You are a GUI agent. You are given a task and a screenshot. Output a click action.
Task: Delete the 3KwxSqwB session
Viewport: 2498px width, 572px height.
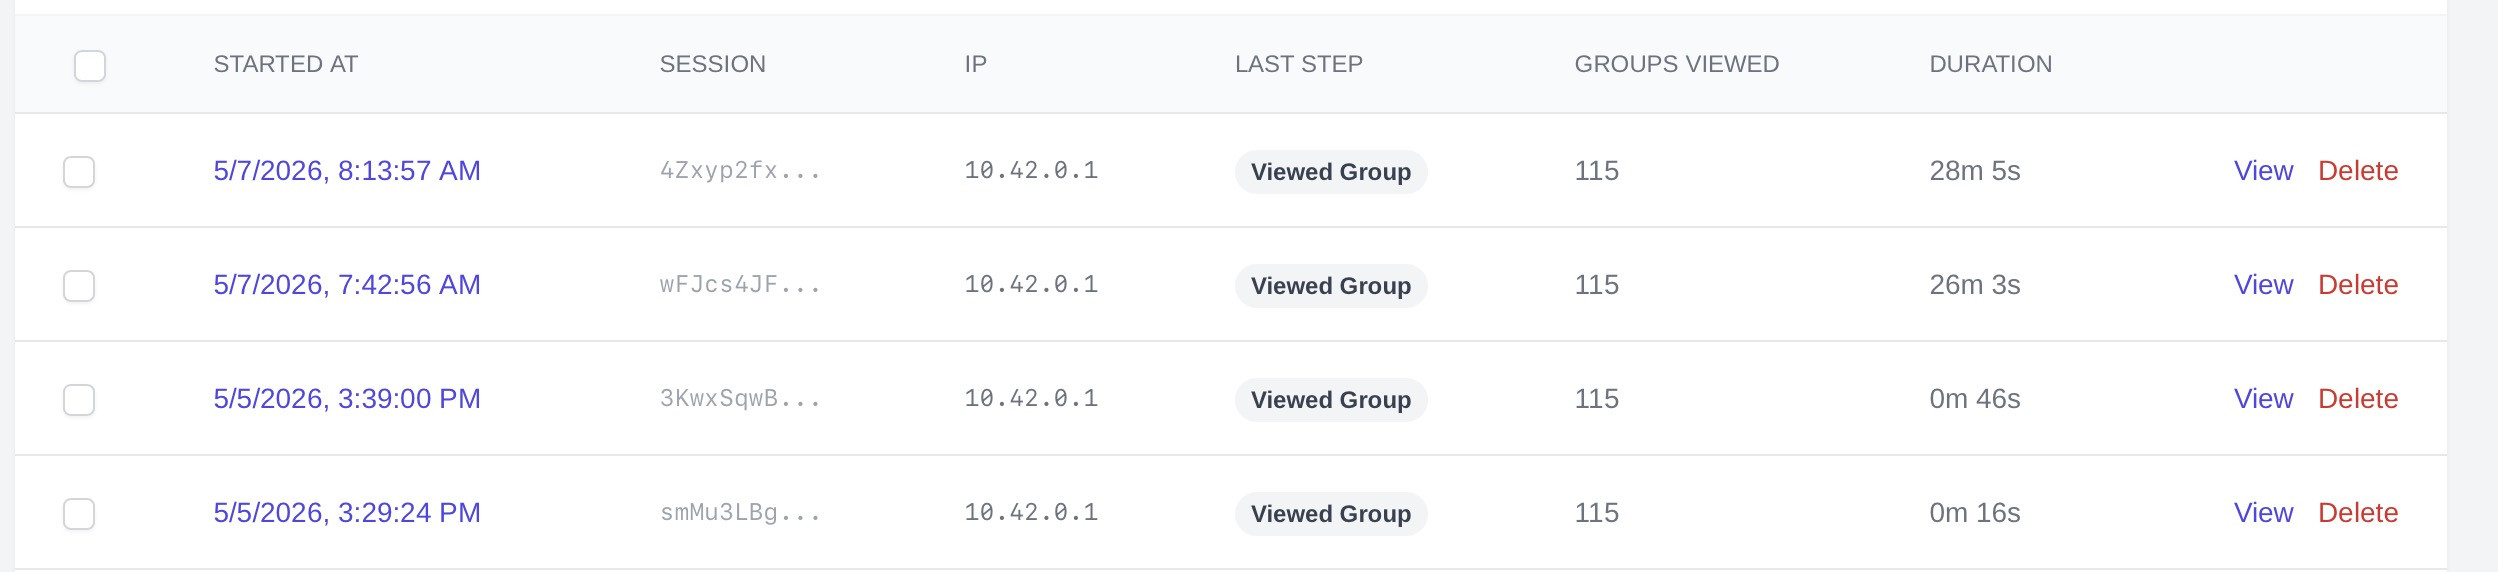pyautogui.click(x=2358, y=399)
